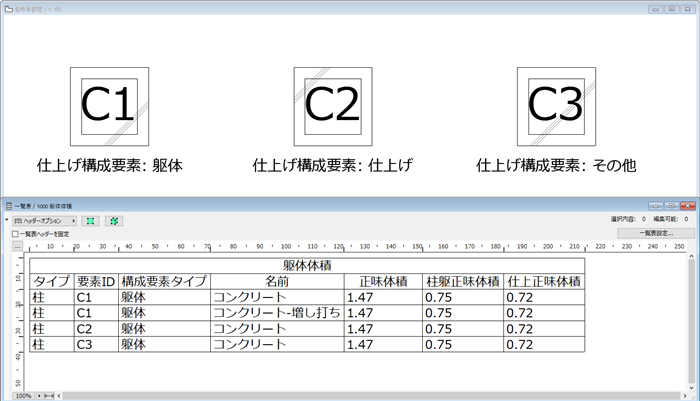
Task: Click the 0.75 cell in the C2 row
Action: point(463,329)
